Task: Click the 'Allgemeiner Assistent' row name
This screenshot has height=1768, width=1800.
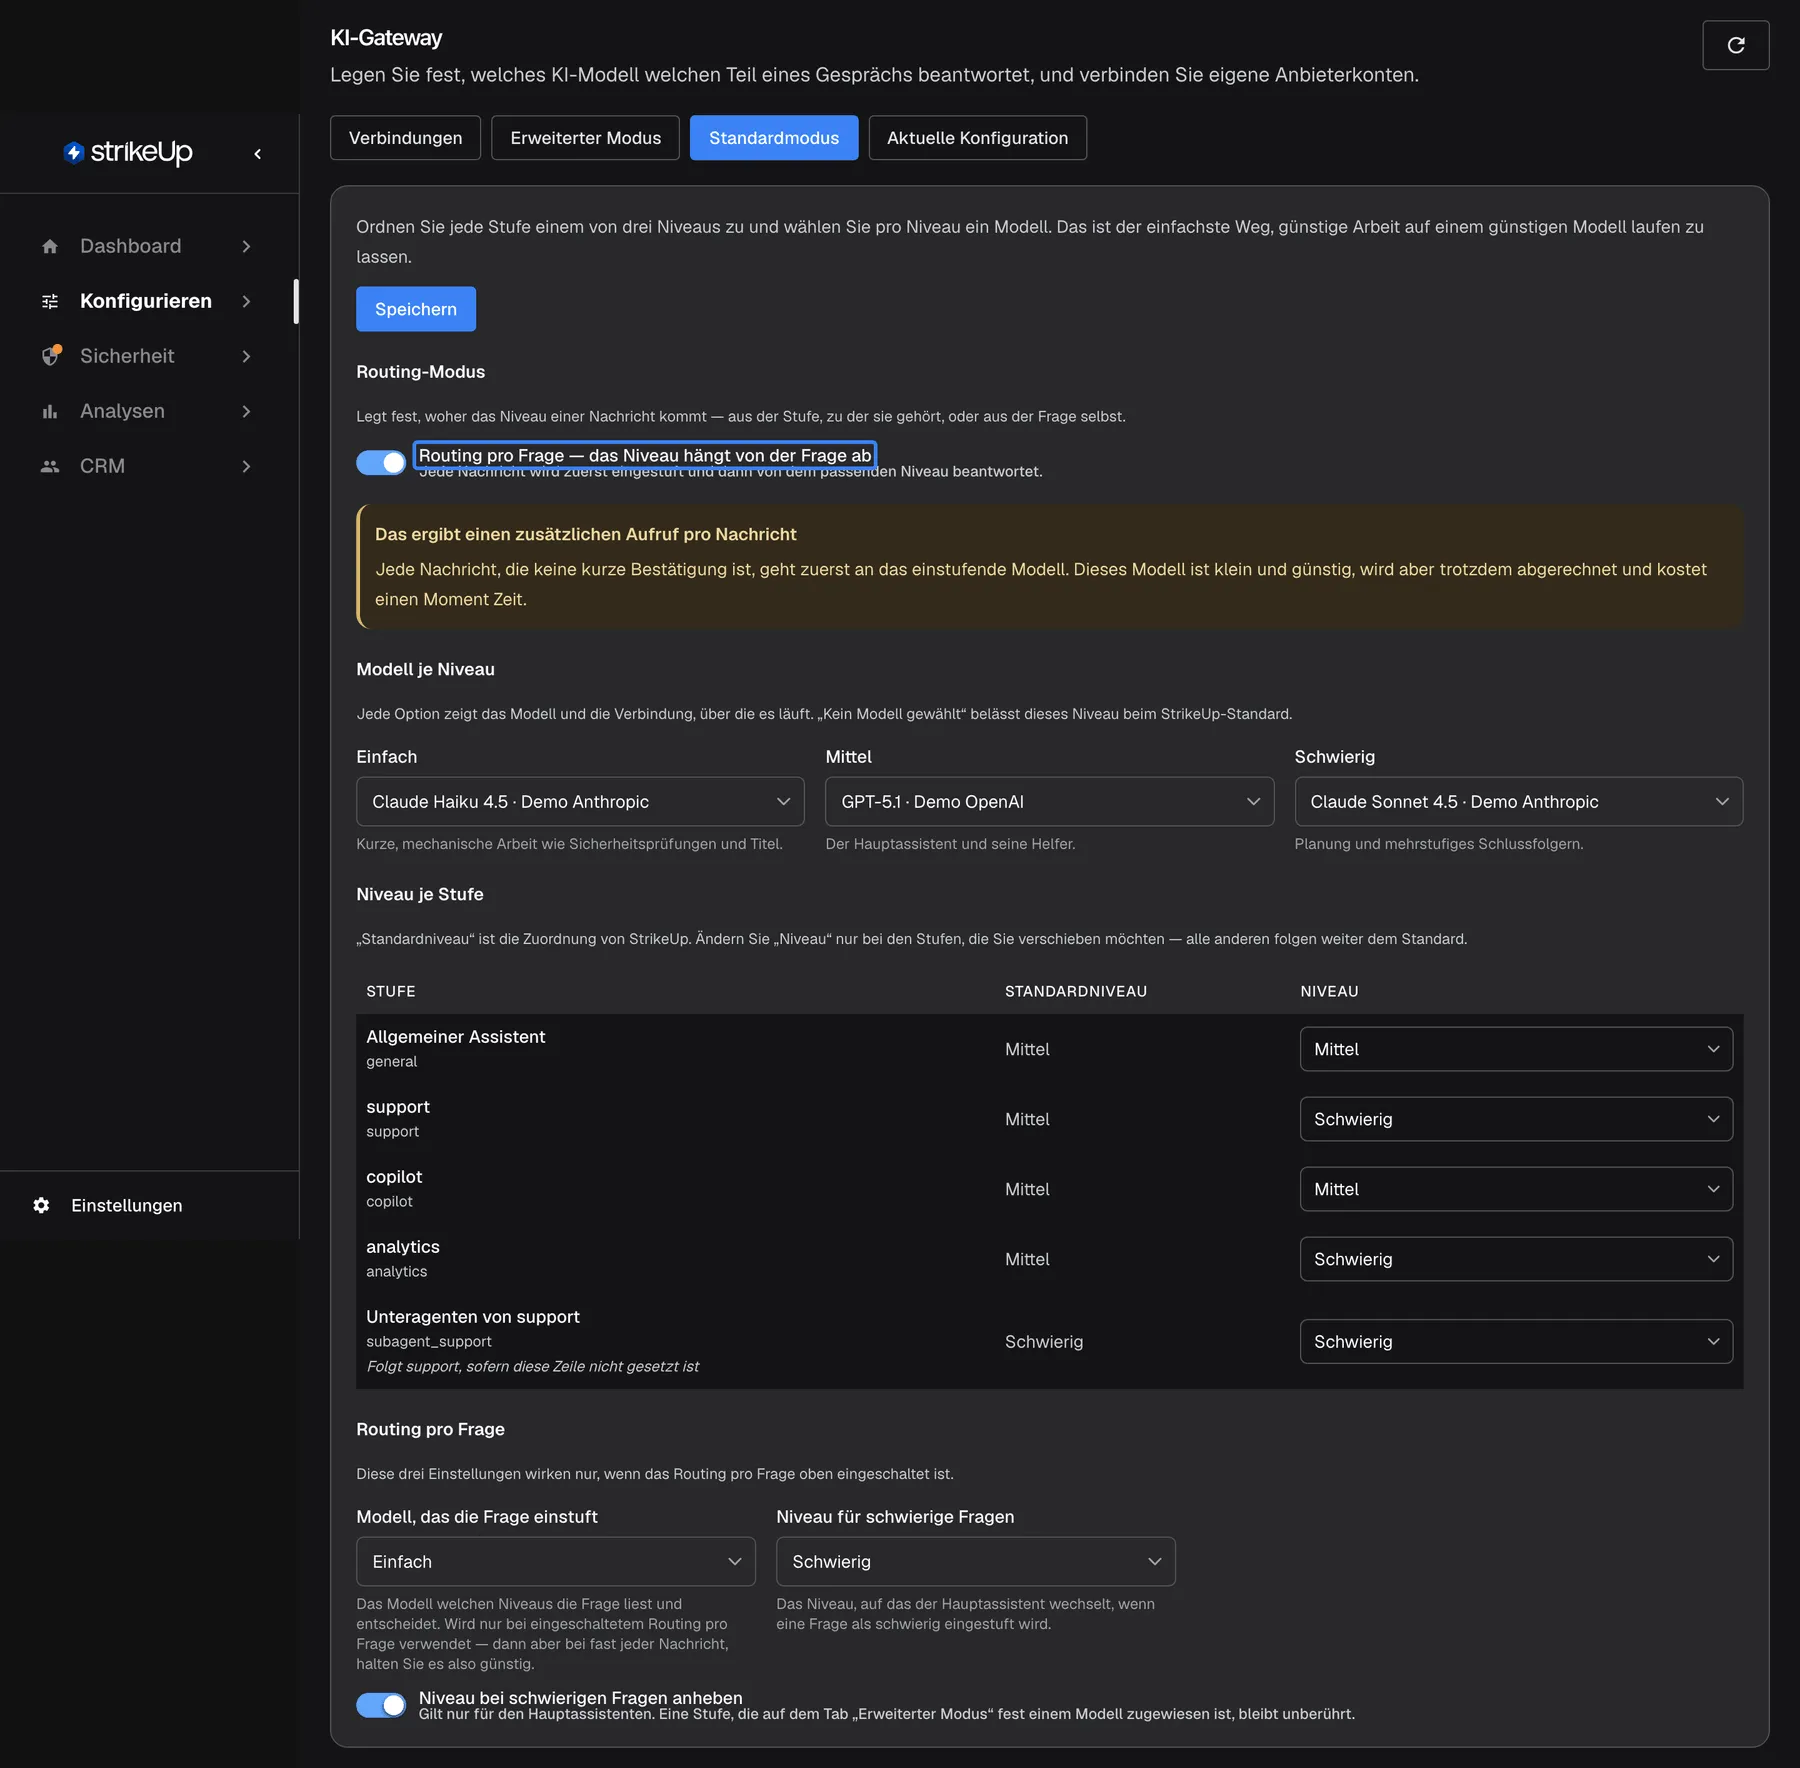Action: (456, 1037)
